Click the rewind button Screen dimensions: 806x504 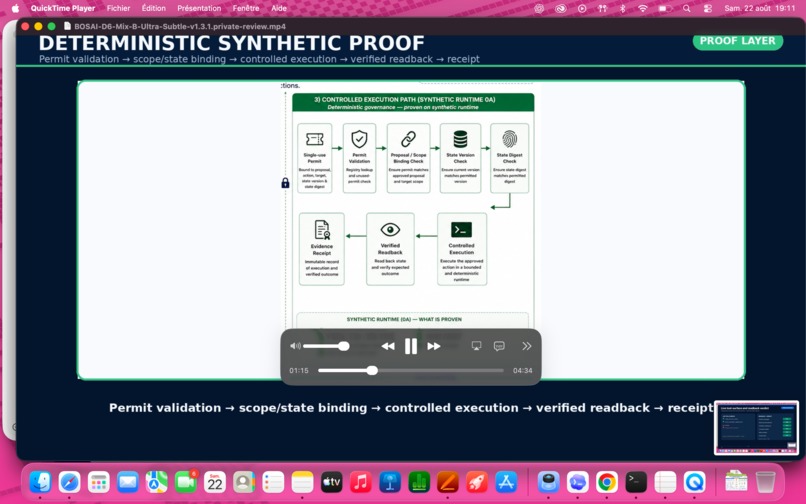tap(388, 346)
